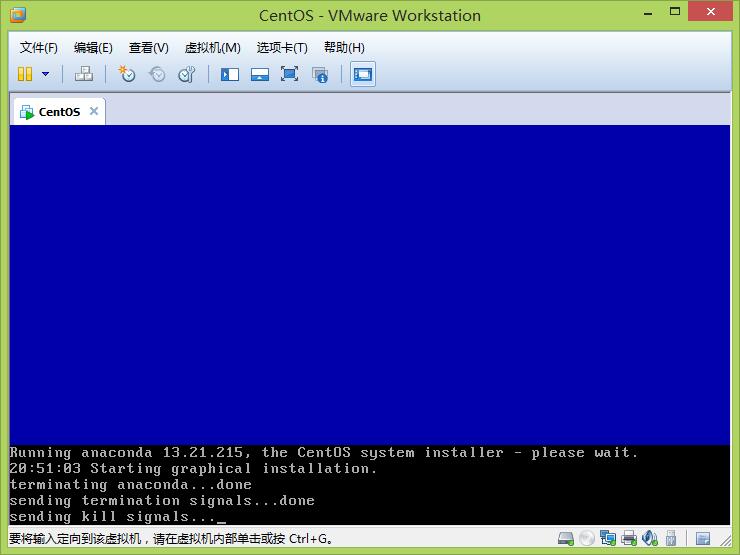
Task: Click the network adapter status icon
Action: (608, 539)
